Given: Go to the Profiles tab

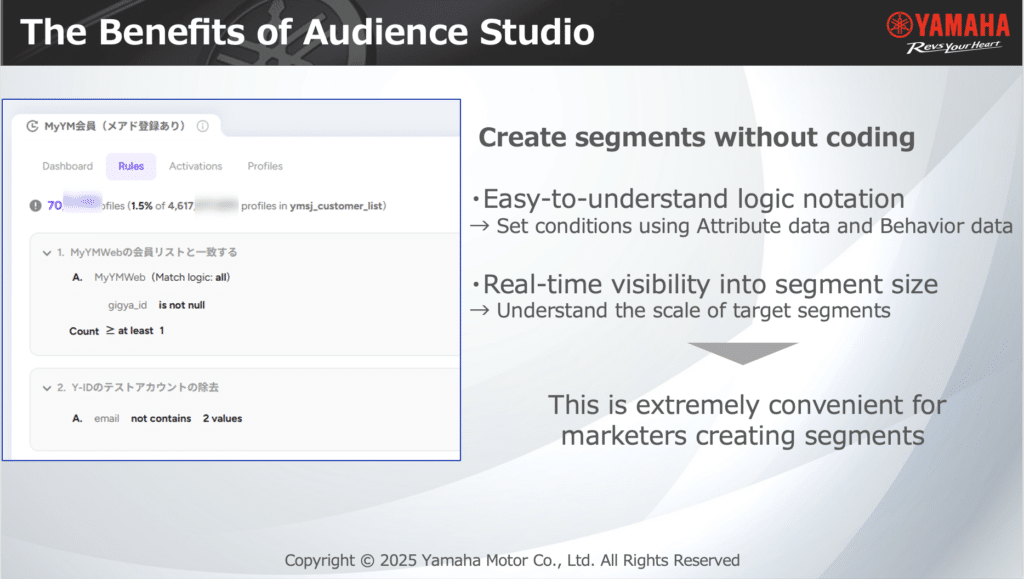Looking at the screenshot, I should 265,166.
